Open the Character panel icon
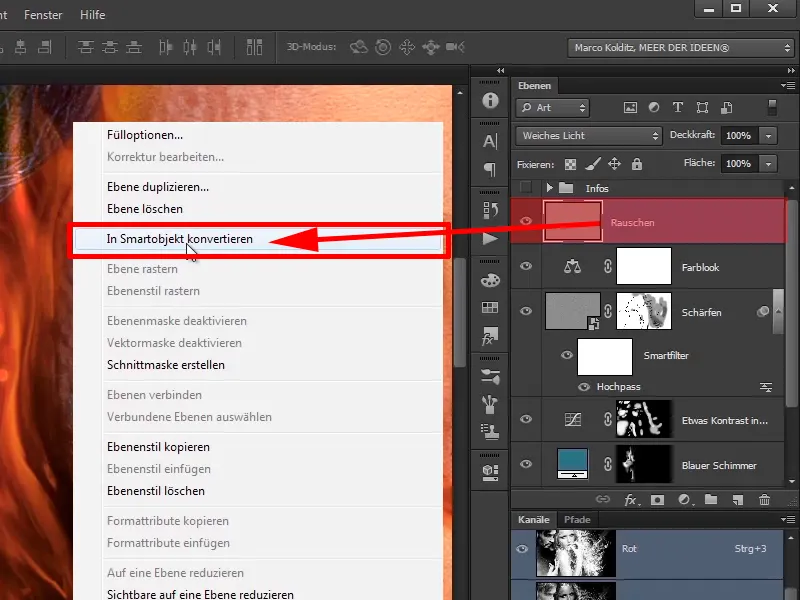800x600 pixels. pos(490,141)
